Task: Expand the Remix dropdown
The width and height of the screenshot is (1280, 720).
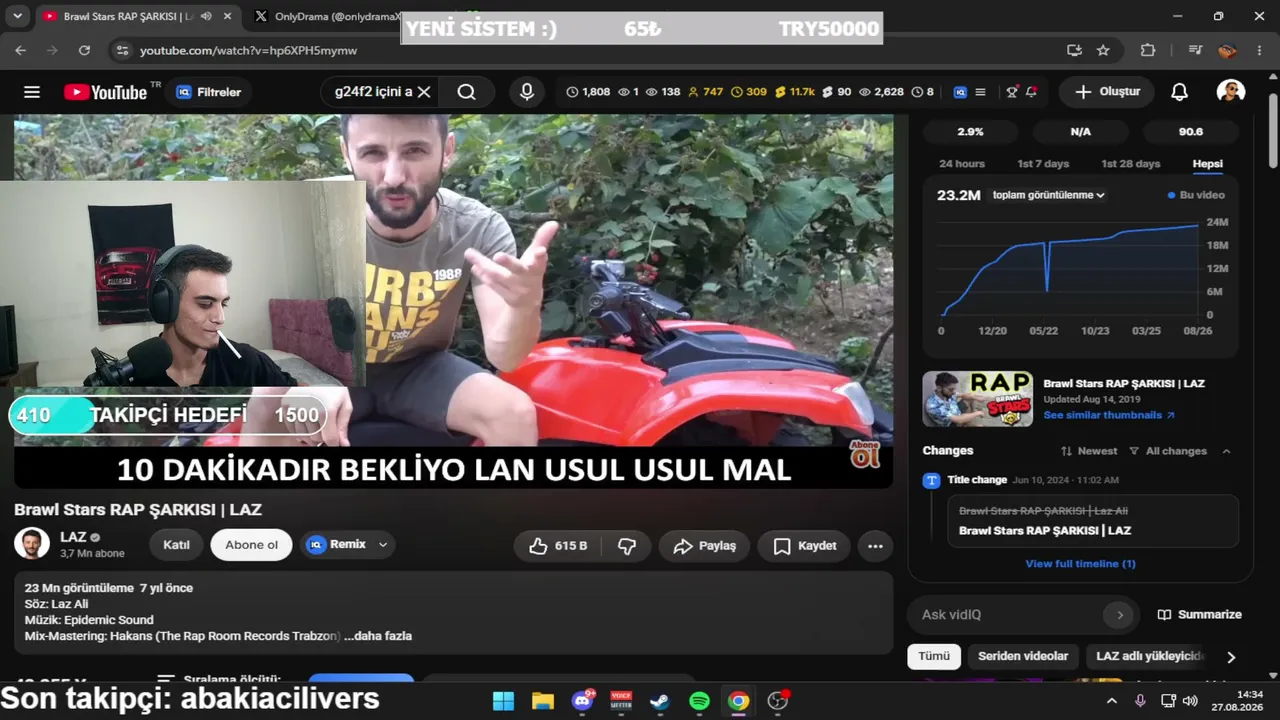Action: [x=383, y=545]
